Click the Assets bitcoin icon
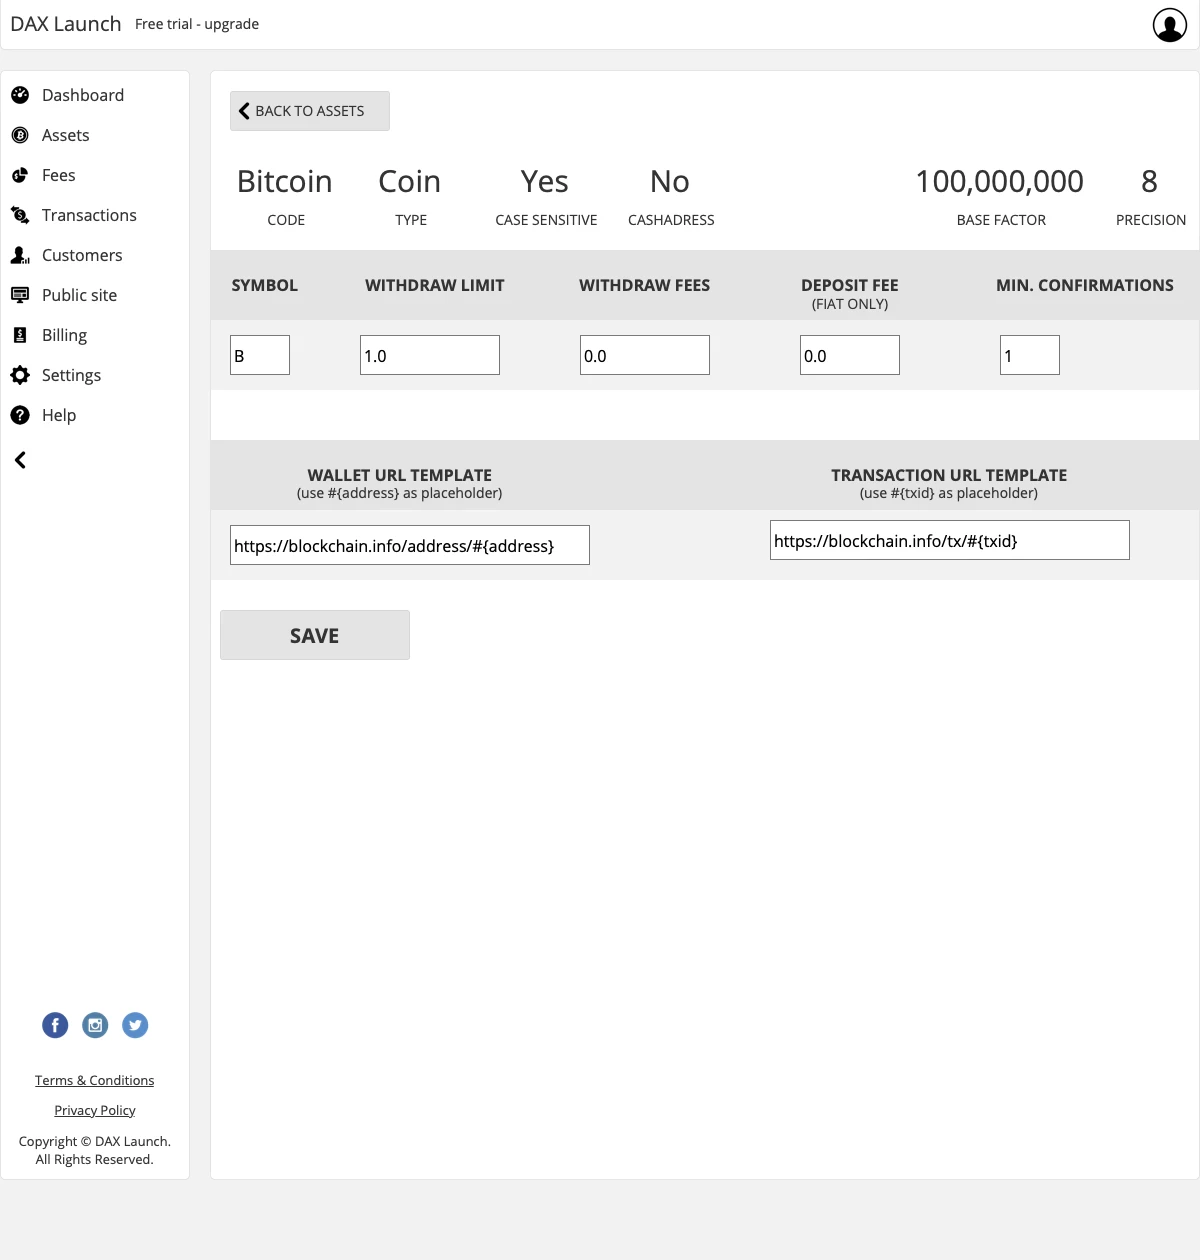This screenshot has width=1200, height=1260. click(x=20, y=135)
